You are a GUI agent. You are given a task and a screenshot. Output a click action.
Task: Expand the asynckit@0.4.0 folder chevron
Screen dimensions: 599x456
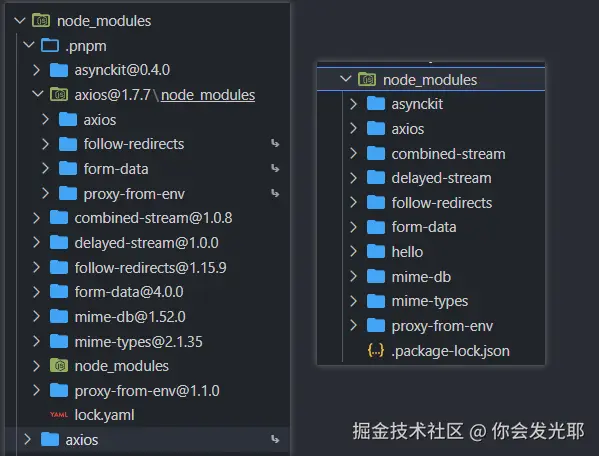coord(36,70)
